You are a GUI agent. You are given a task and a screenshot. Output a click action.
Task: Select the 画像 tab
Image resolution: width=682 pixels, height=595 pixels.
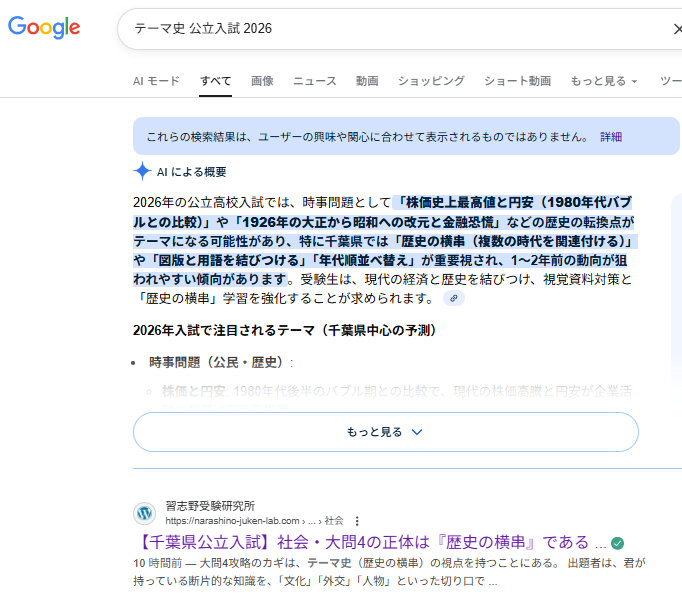(262, 81)
